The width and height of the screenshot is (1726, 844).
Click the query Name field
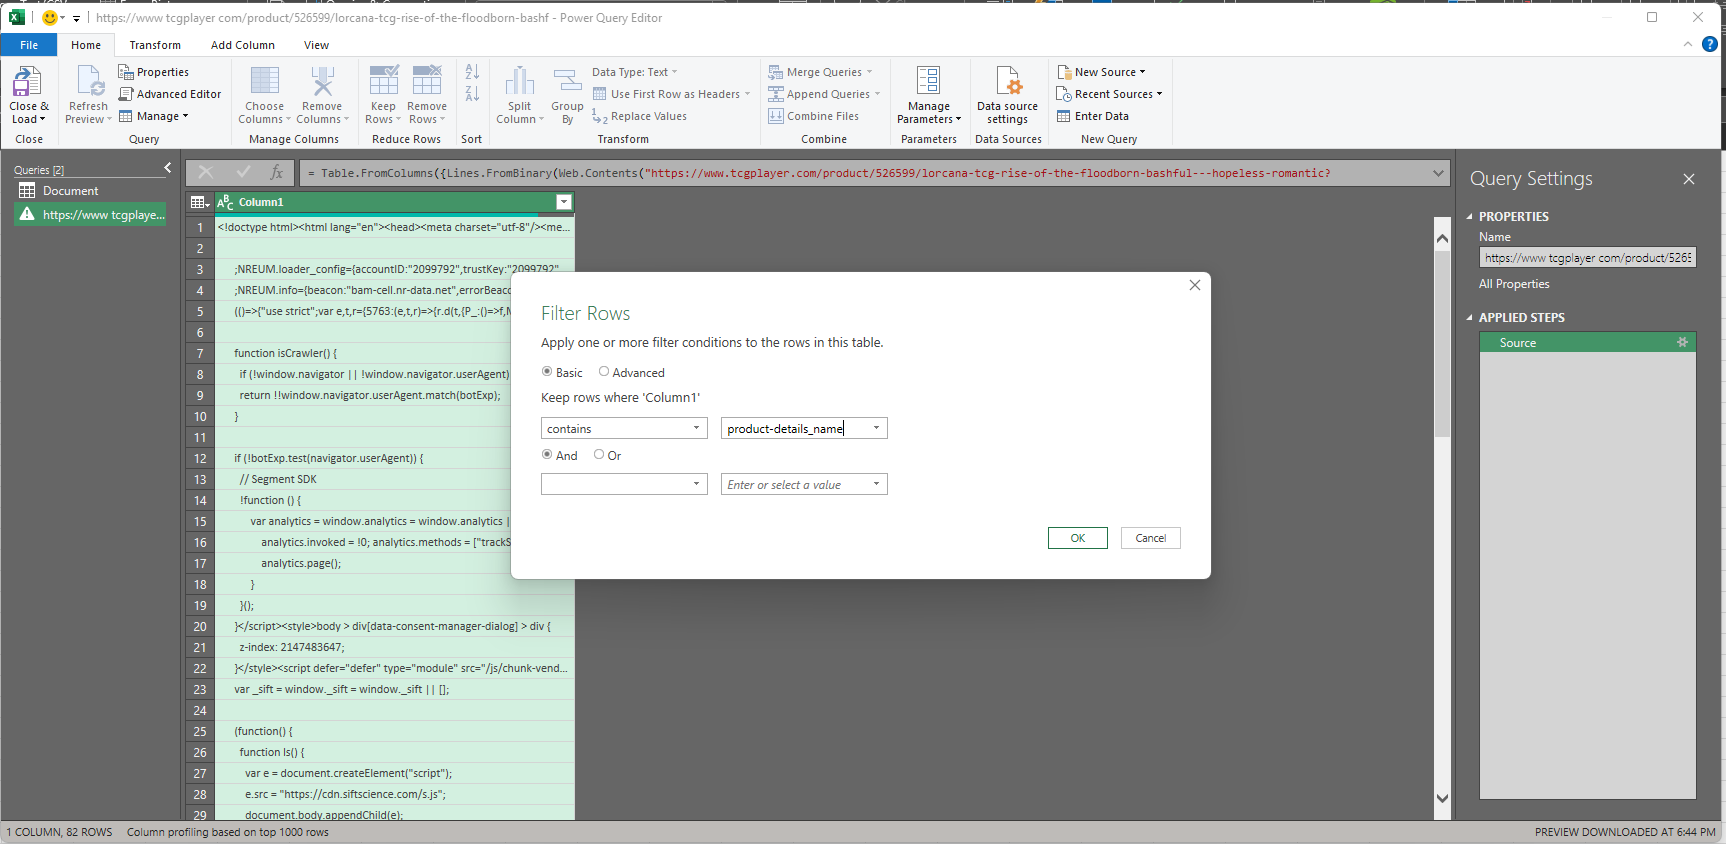click(x=1588, y=258)
